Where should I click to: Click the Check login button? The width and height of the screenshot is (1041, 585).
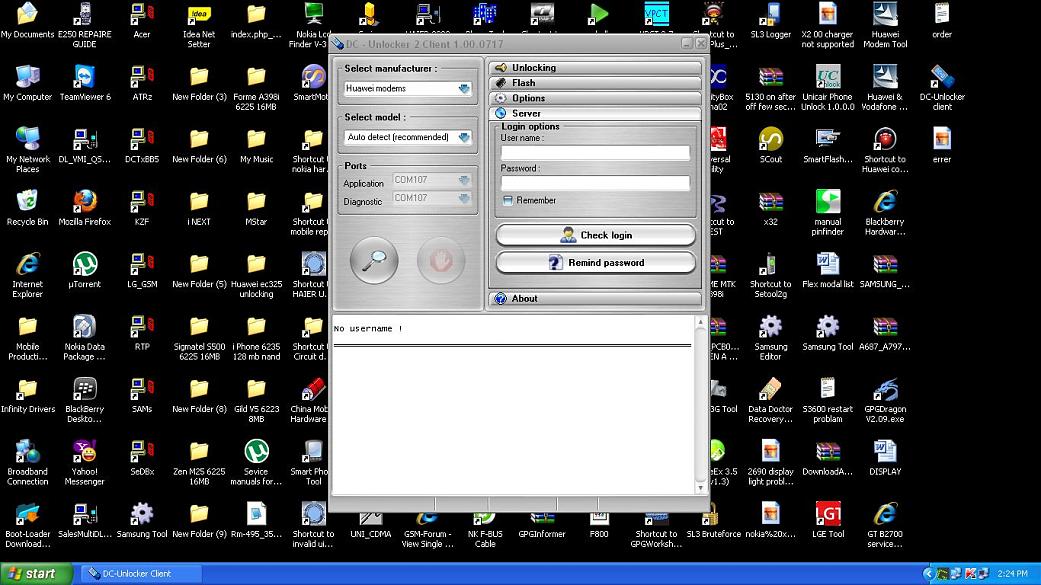click(x=595, y=235)
